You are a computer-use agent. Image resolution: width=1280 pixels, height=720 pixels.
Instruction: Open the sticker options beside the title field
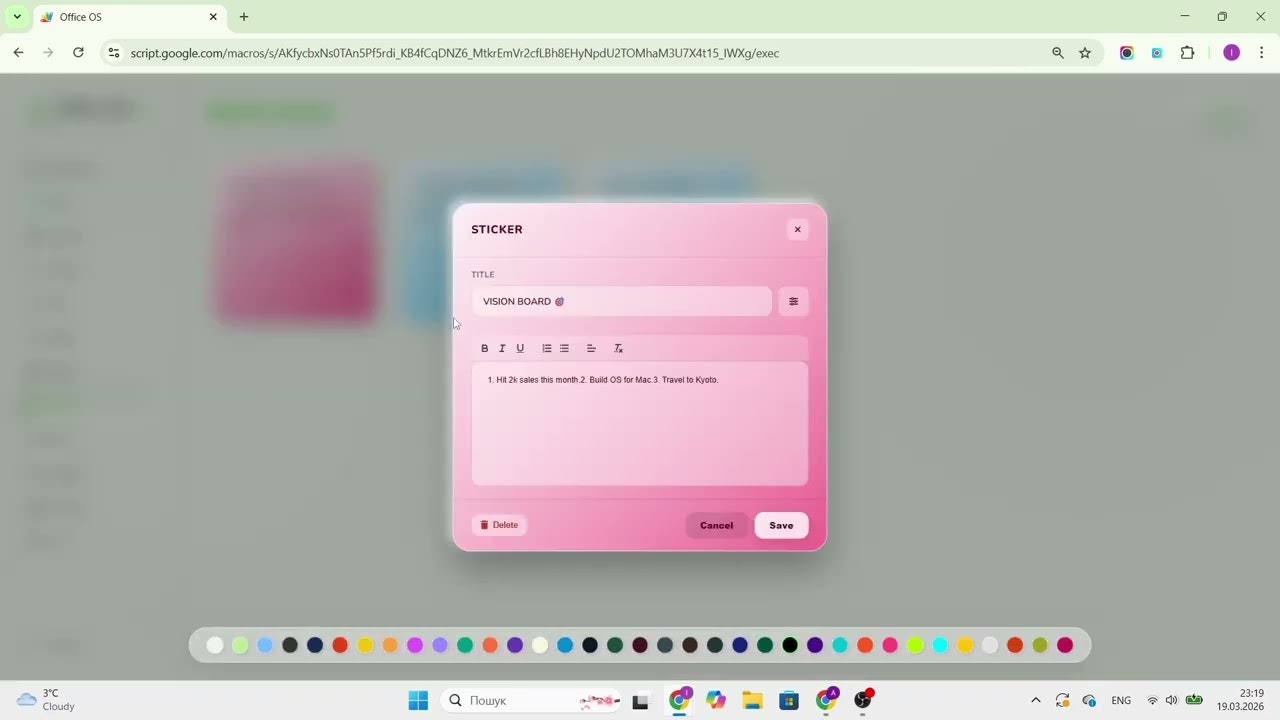pyautogui.click(x=793, y=301)
